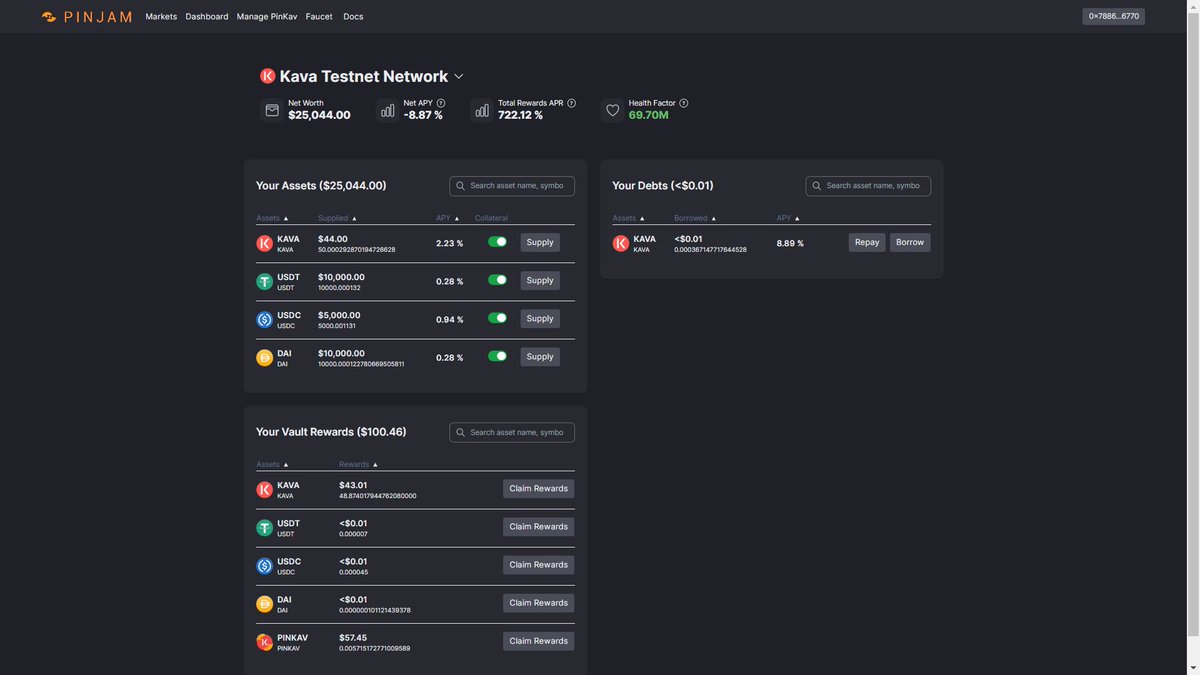Claim USDT vault rewards
Screen dimensions: 1200x675
pos(539,527)
